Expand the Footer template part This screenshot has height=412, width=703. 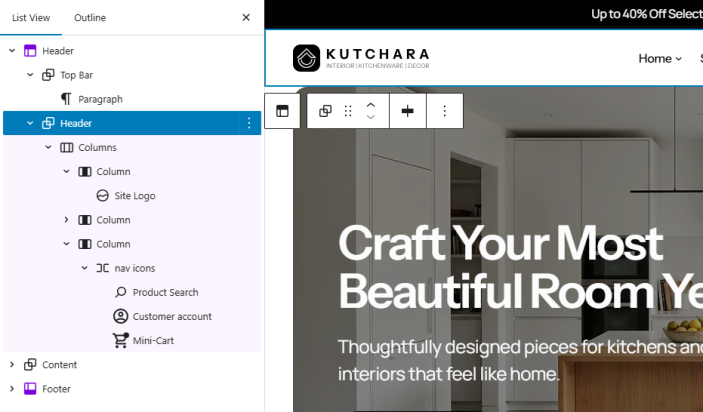coord(12,389)
